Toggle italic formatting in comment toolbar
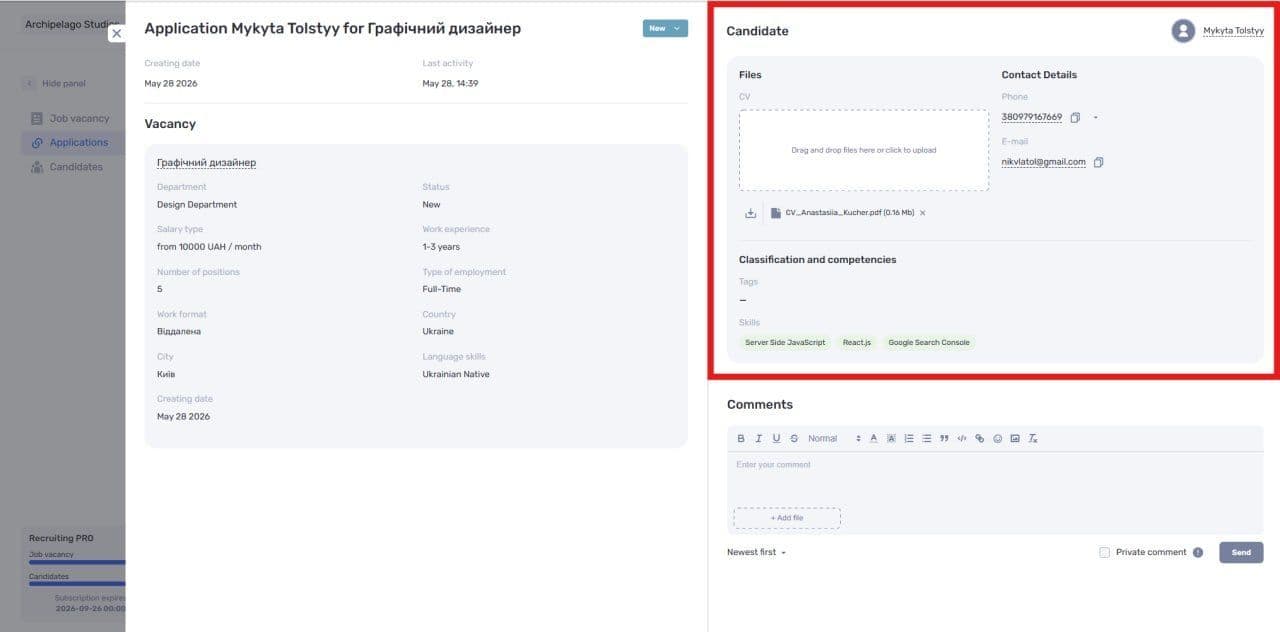 point(759,438)
